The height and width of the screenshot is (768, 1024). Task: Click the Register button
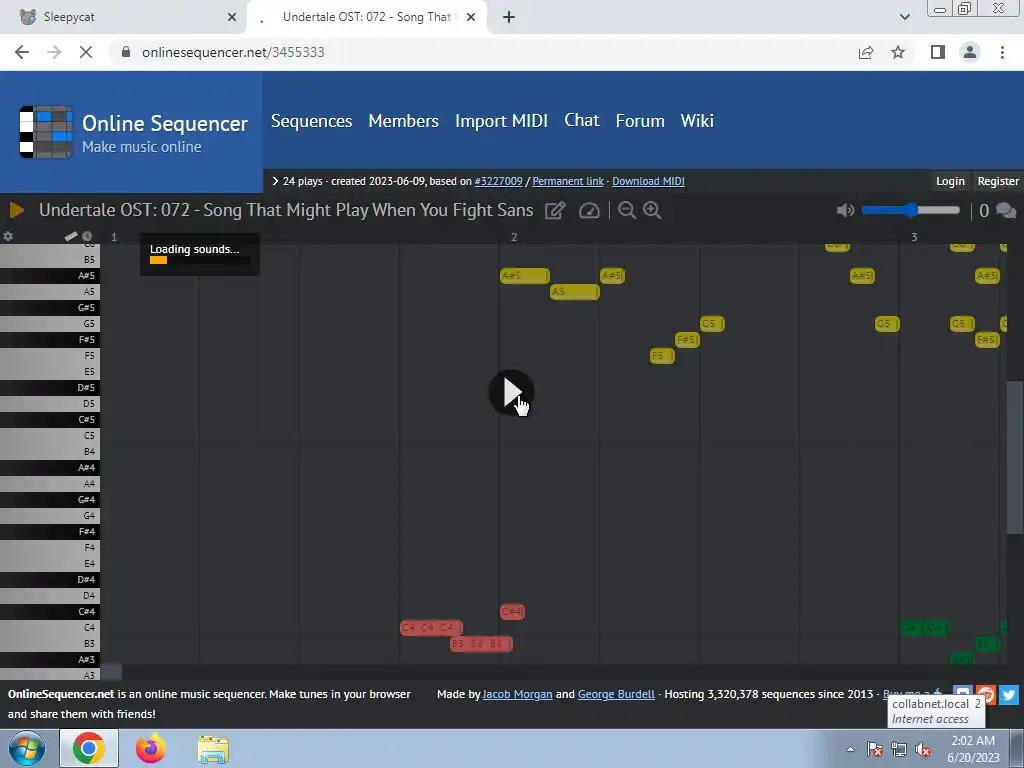tap(998, 181)
